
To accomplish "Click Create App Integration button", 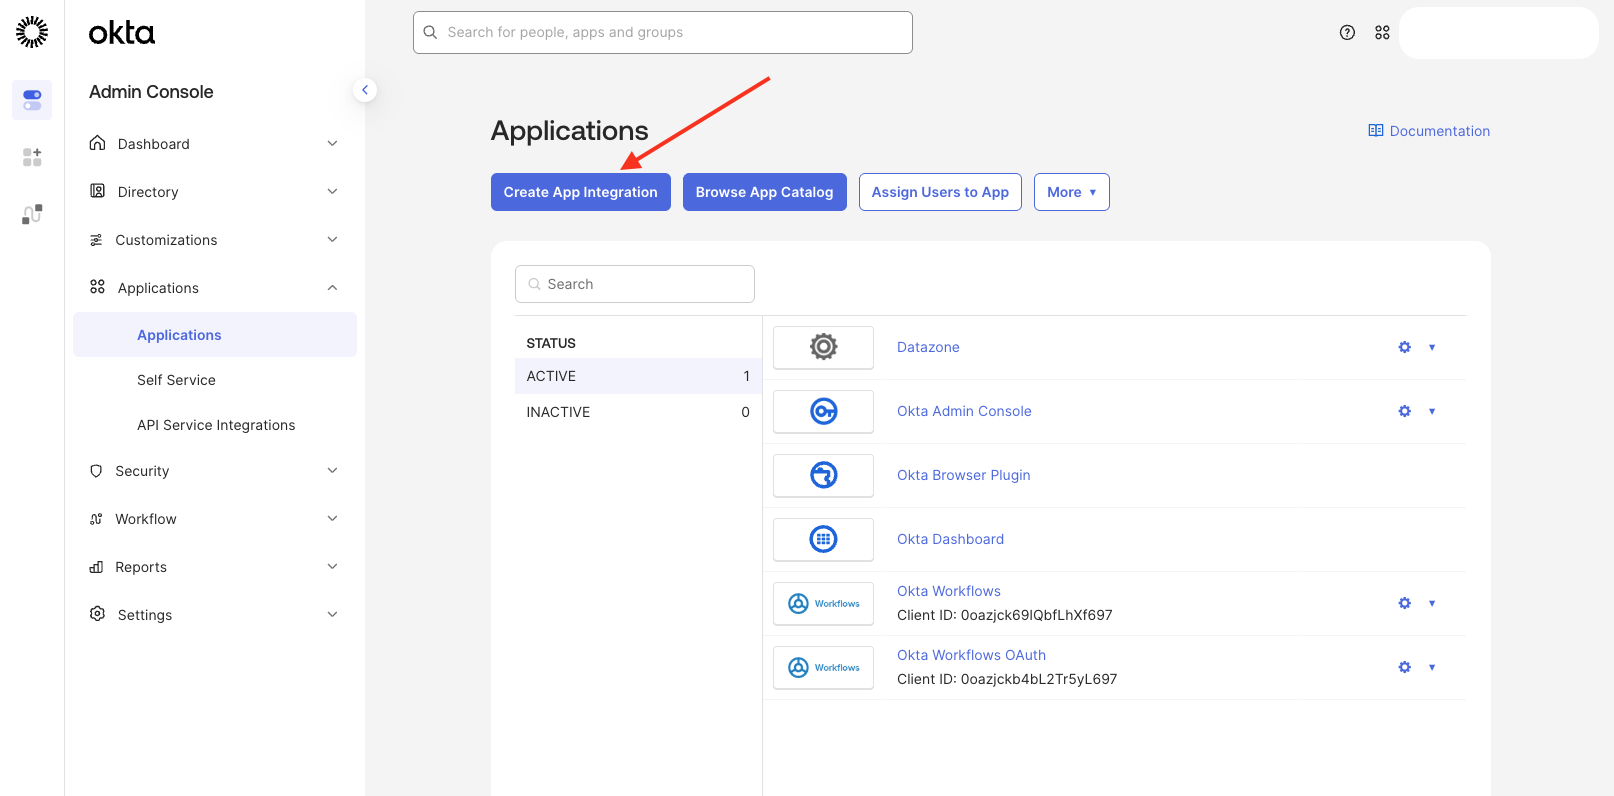I will pos(580,192).
